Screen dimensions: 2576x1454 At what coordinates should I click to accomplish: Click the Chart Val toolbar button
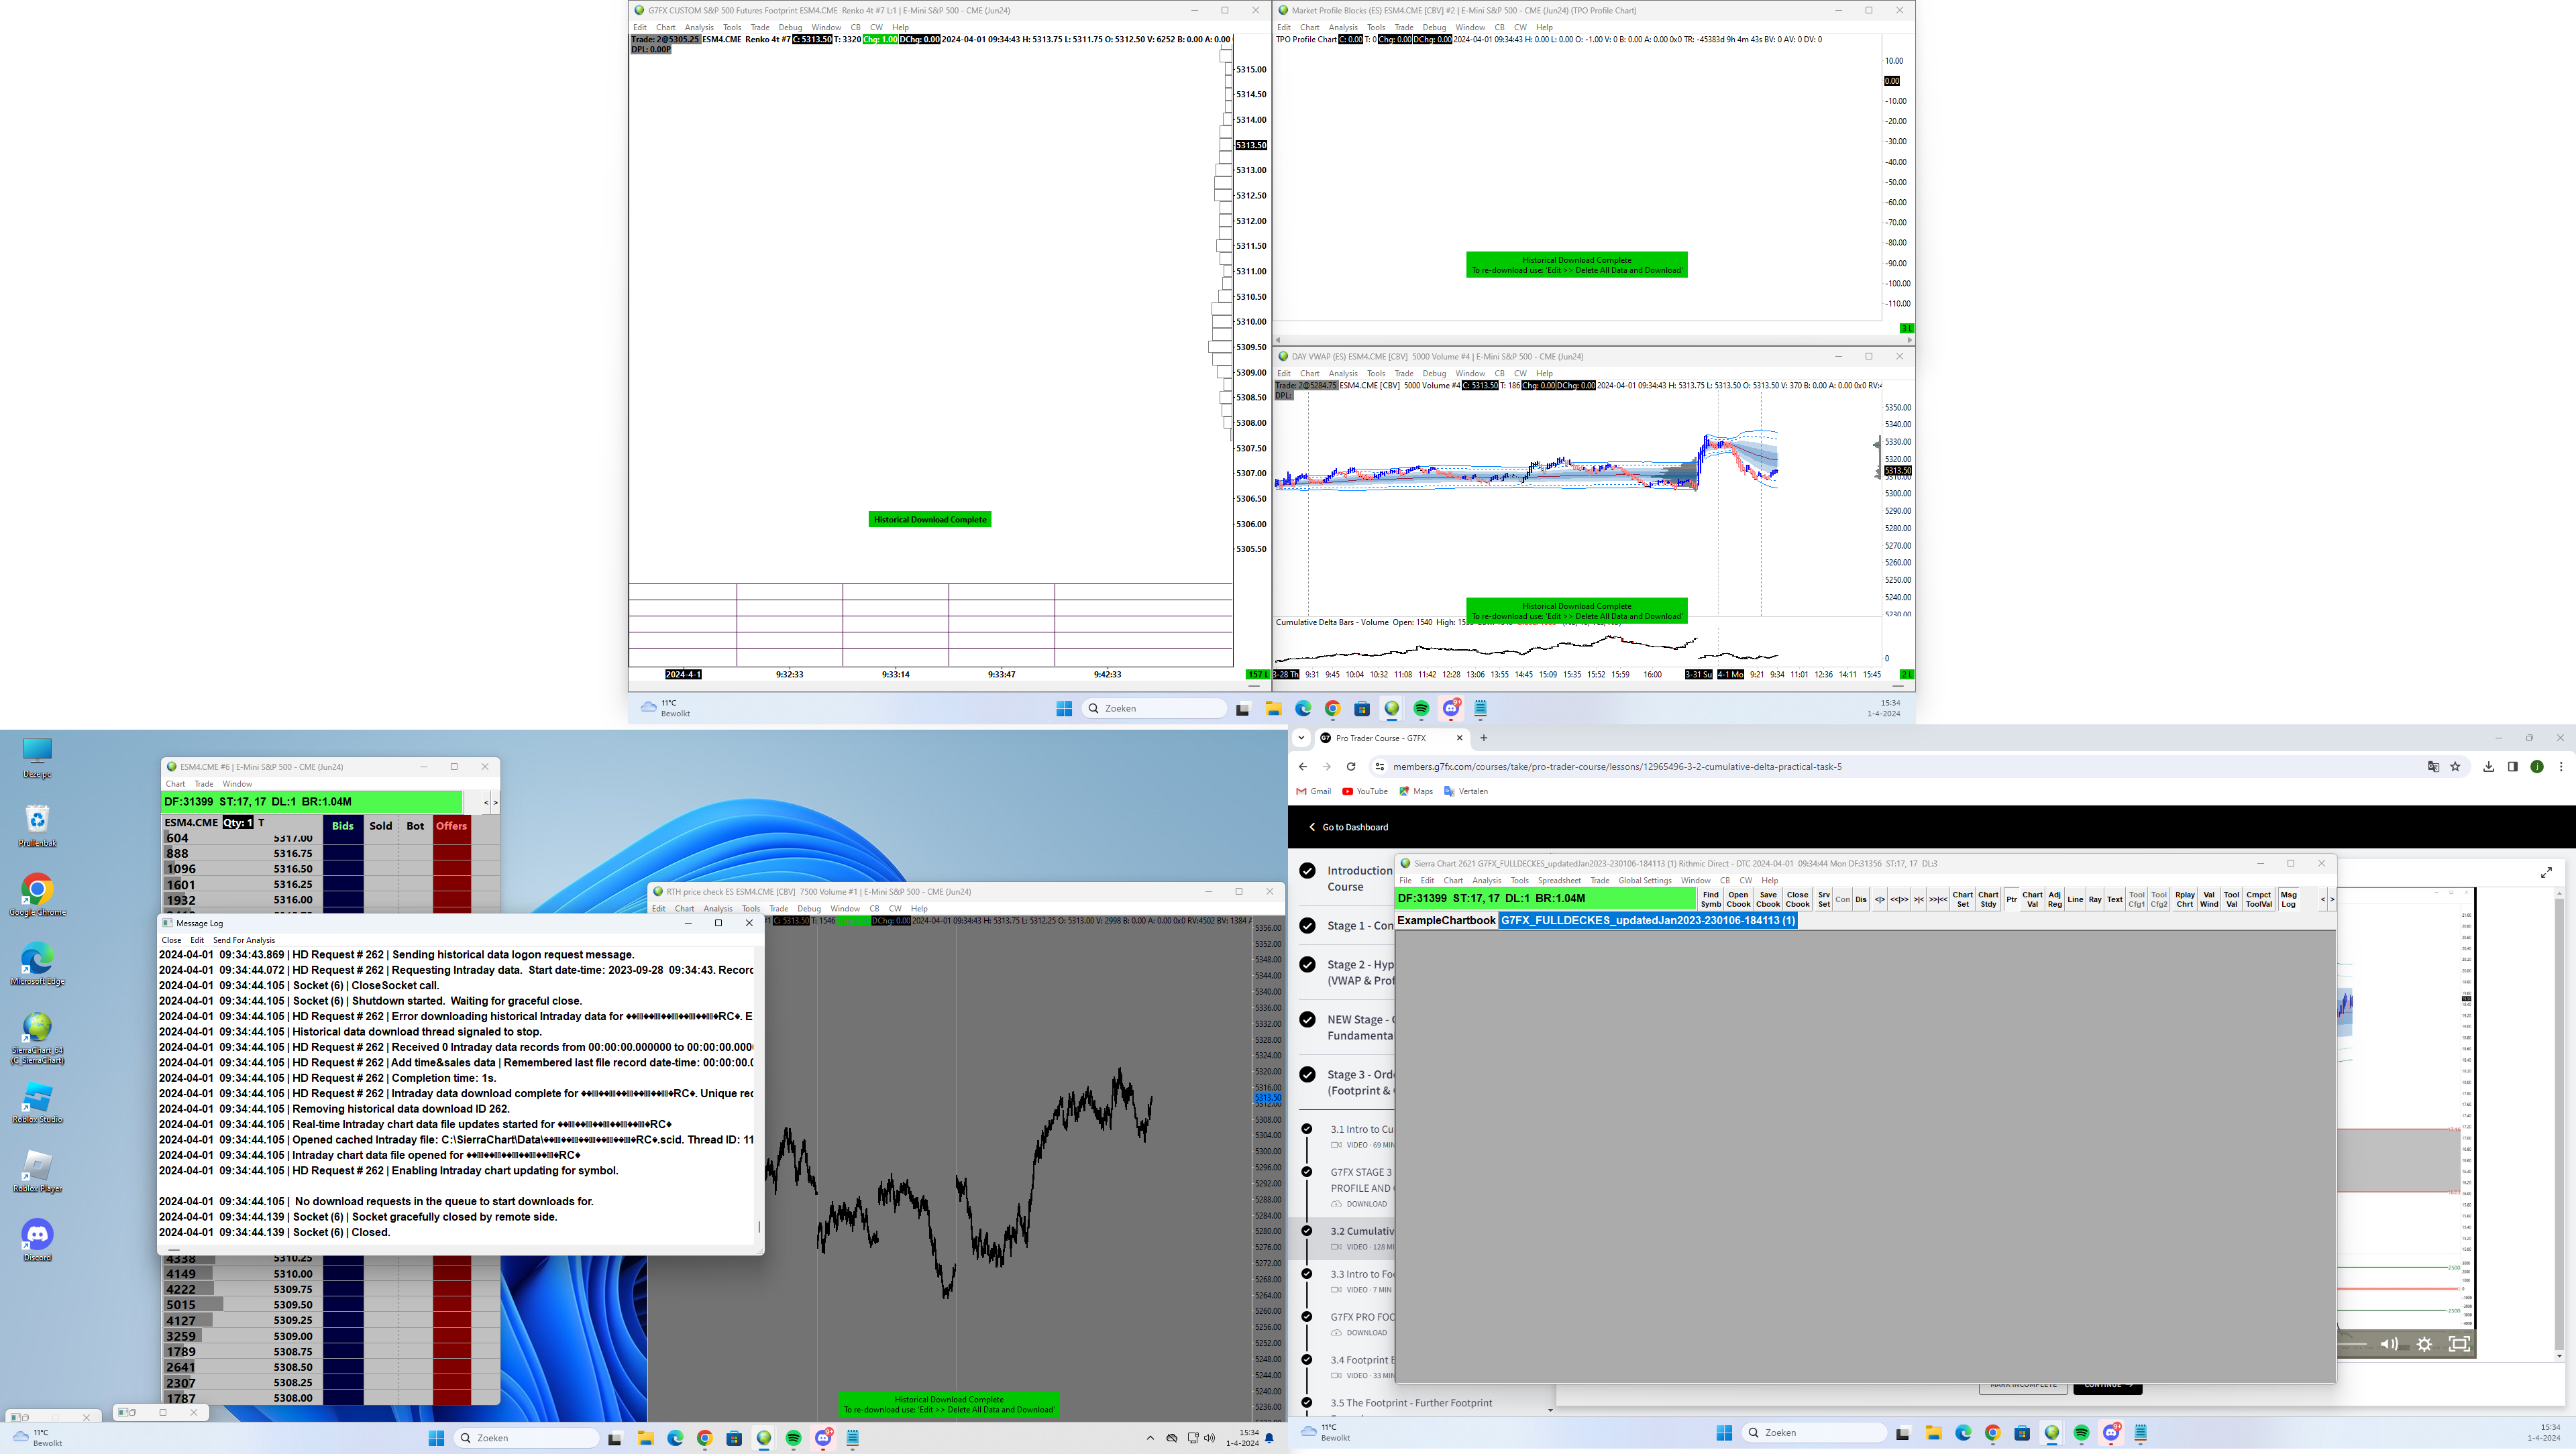click(x=2032, y=899)
